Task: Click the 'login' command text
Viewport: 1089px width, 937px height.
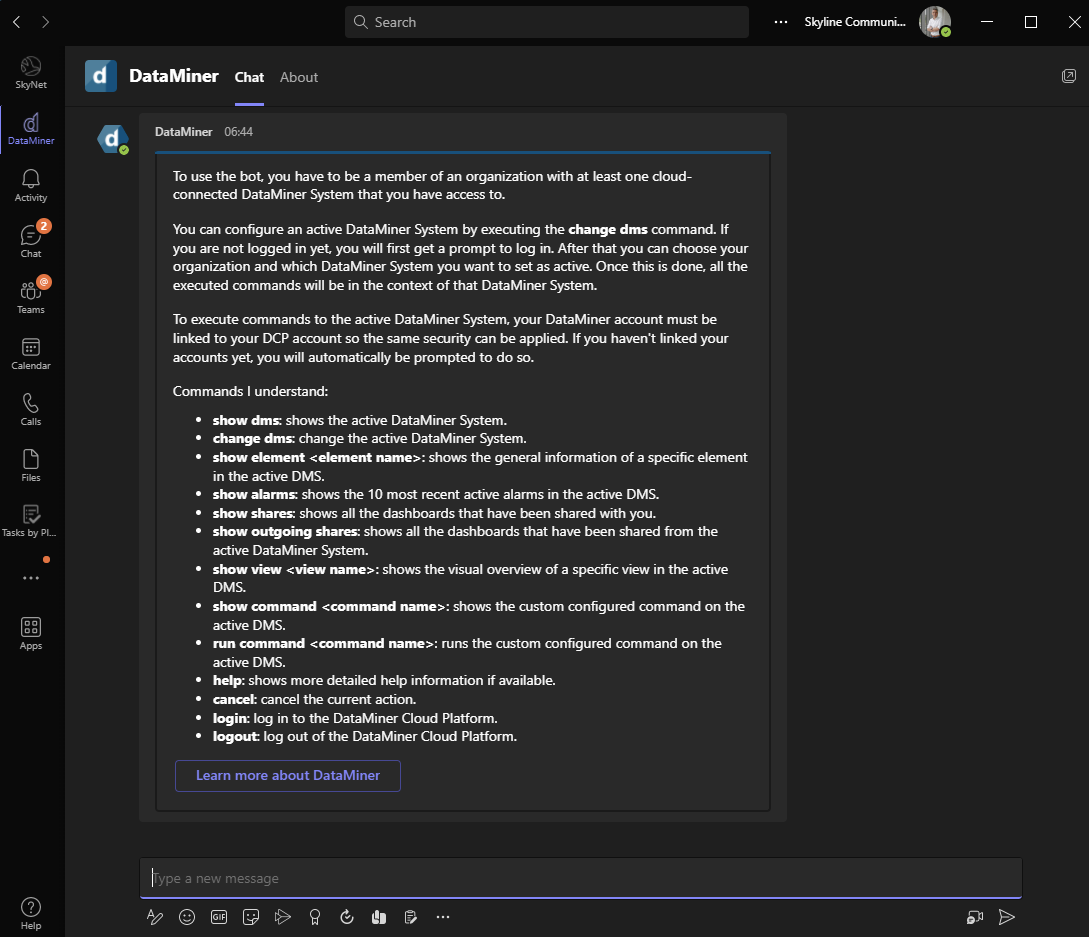Action: click(x=231, y=718)
